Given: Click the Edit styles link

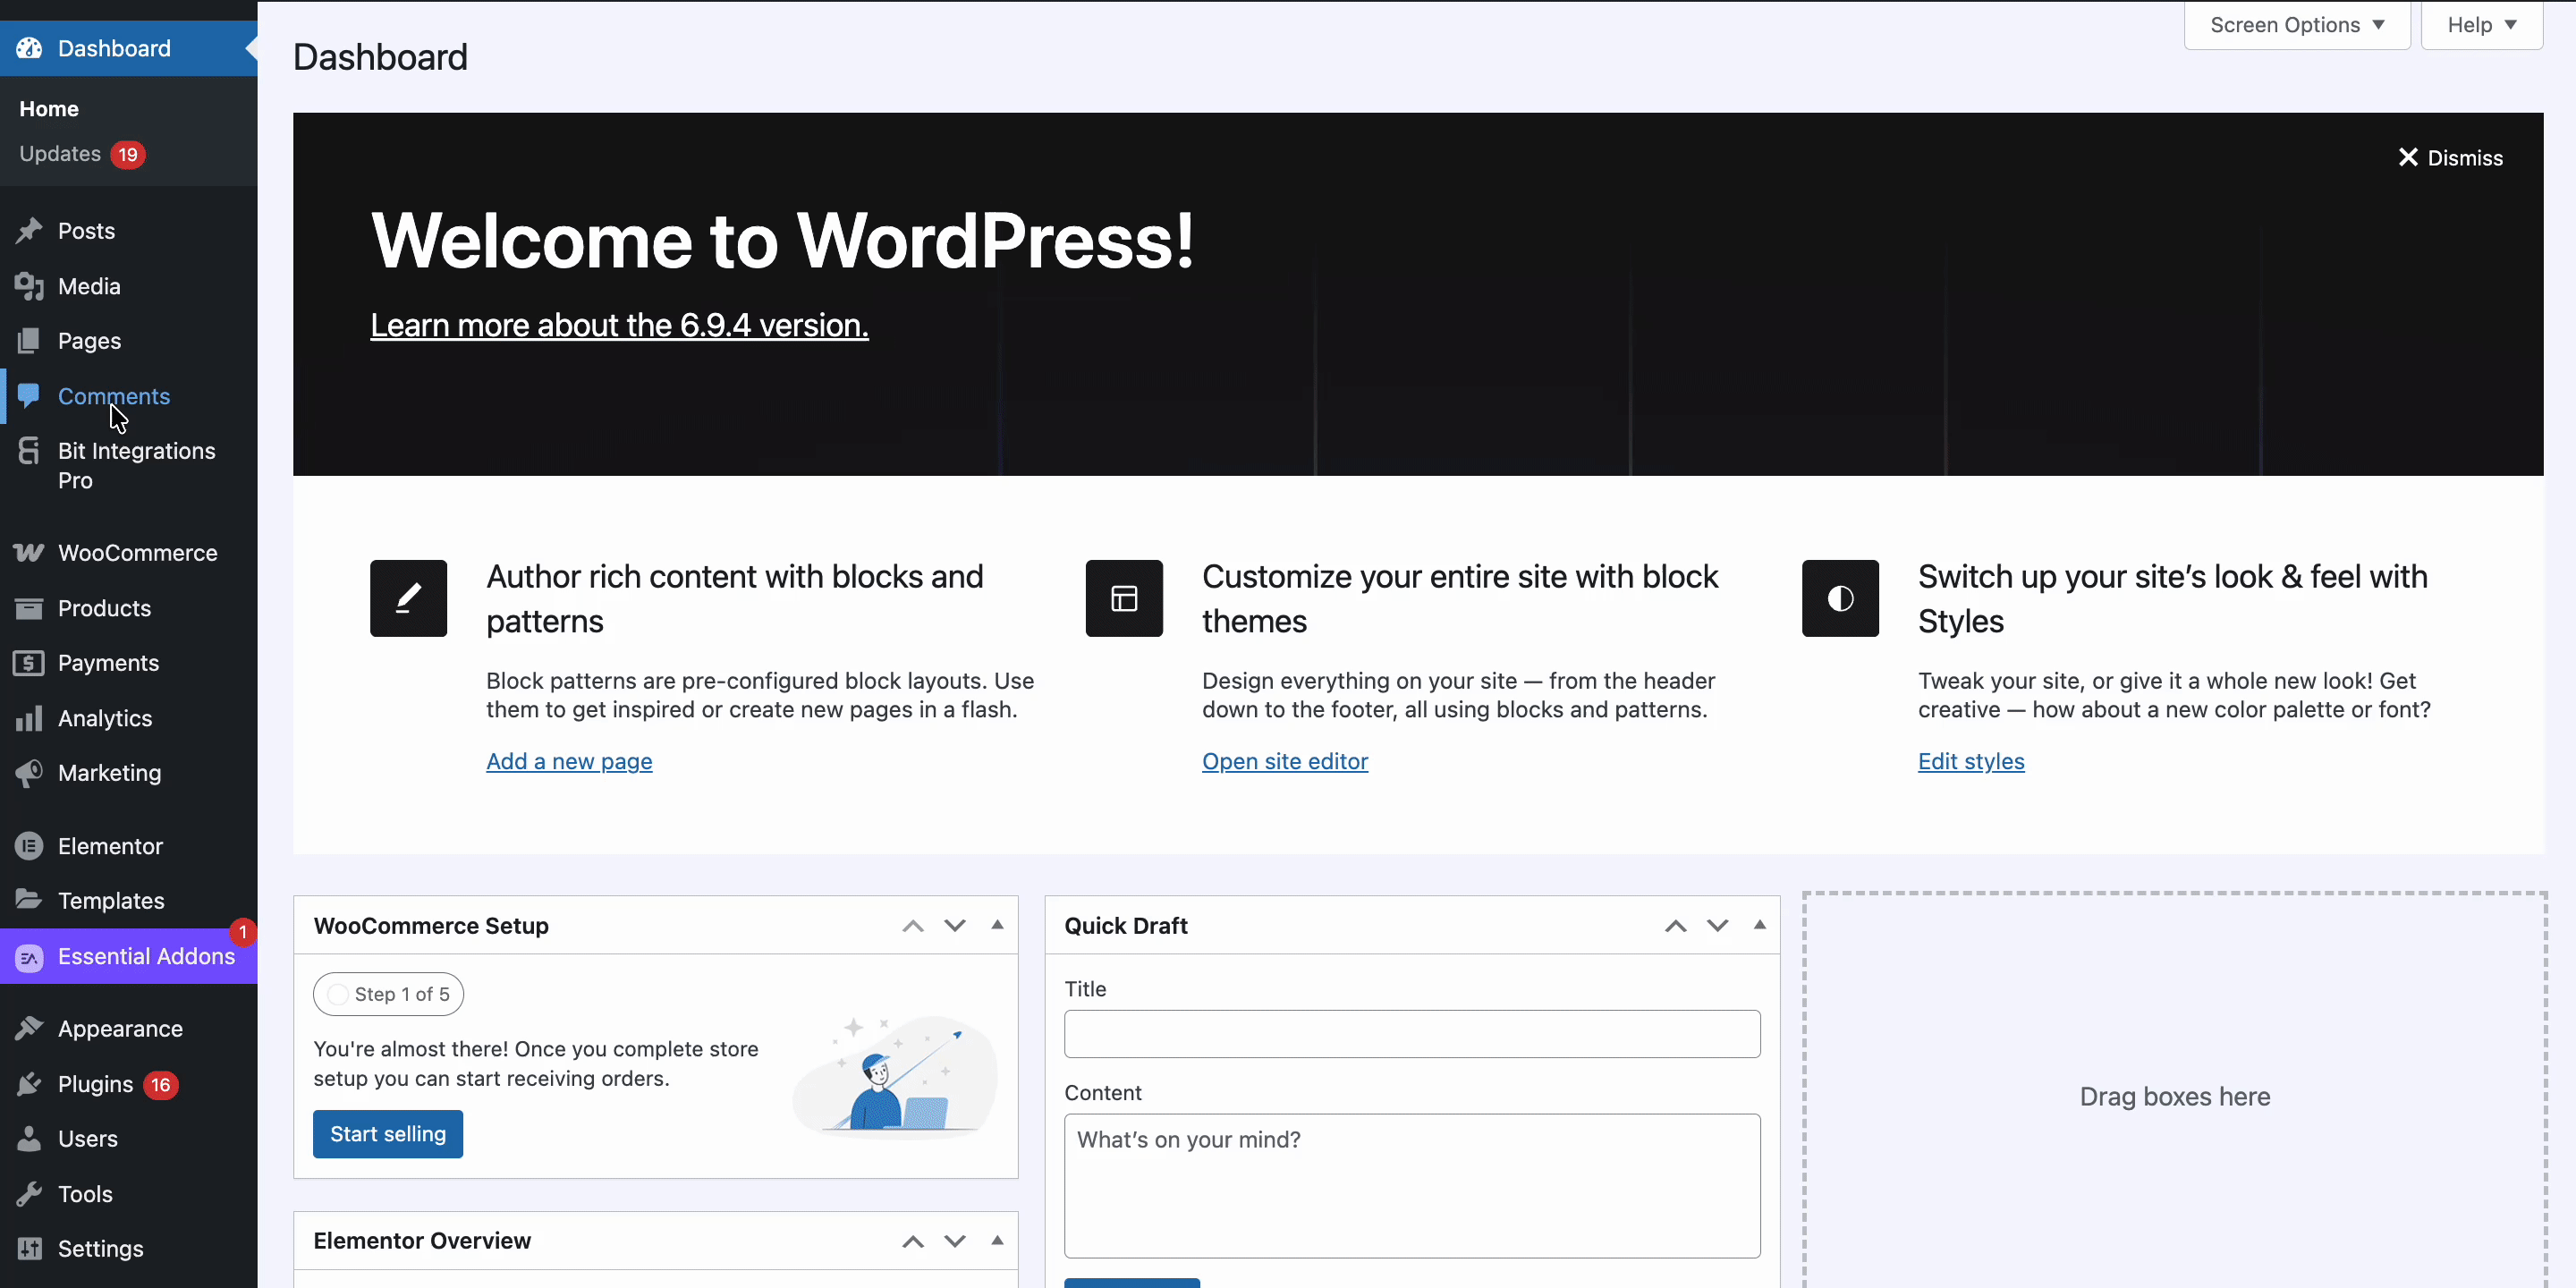Looking at the screenshot, I should tap(1971, 761).
